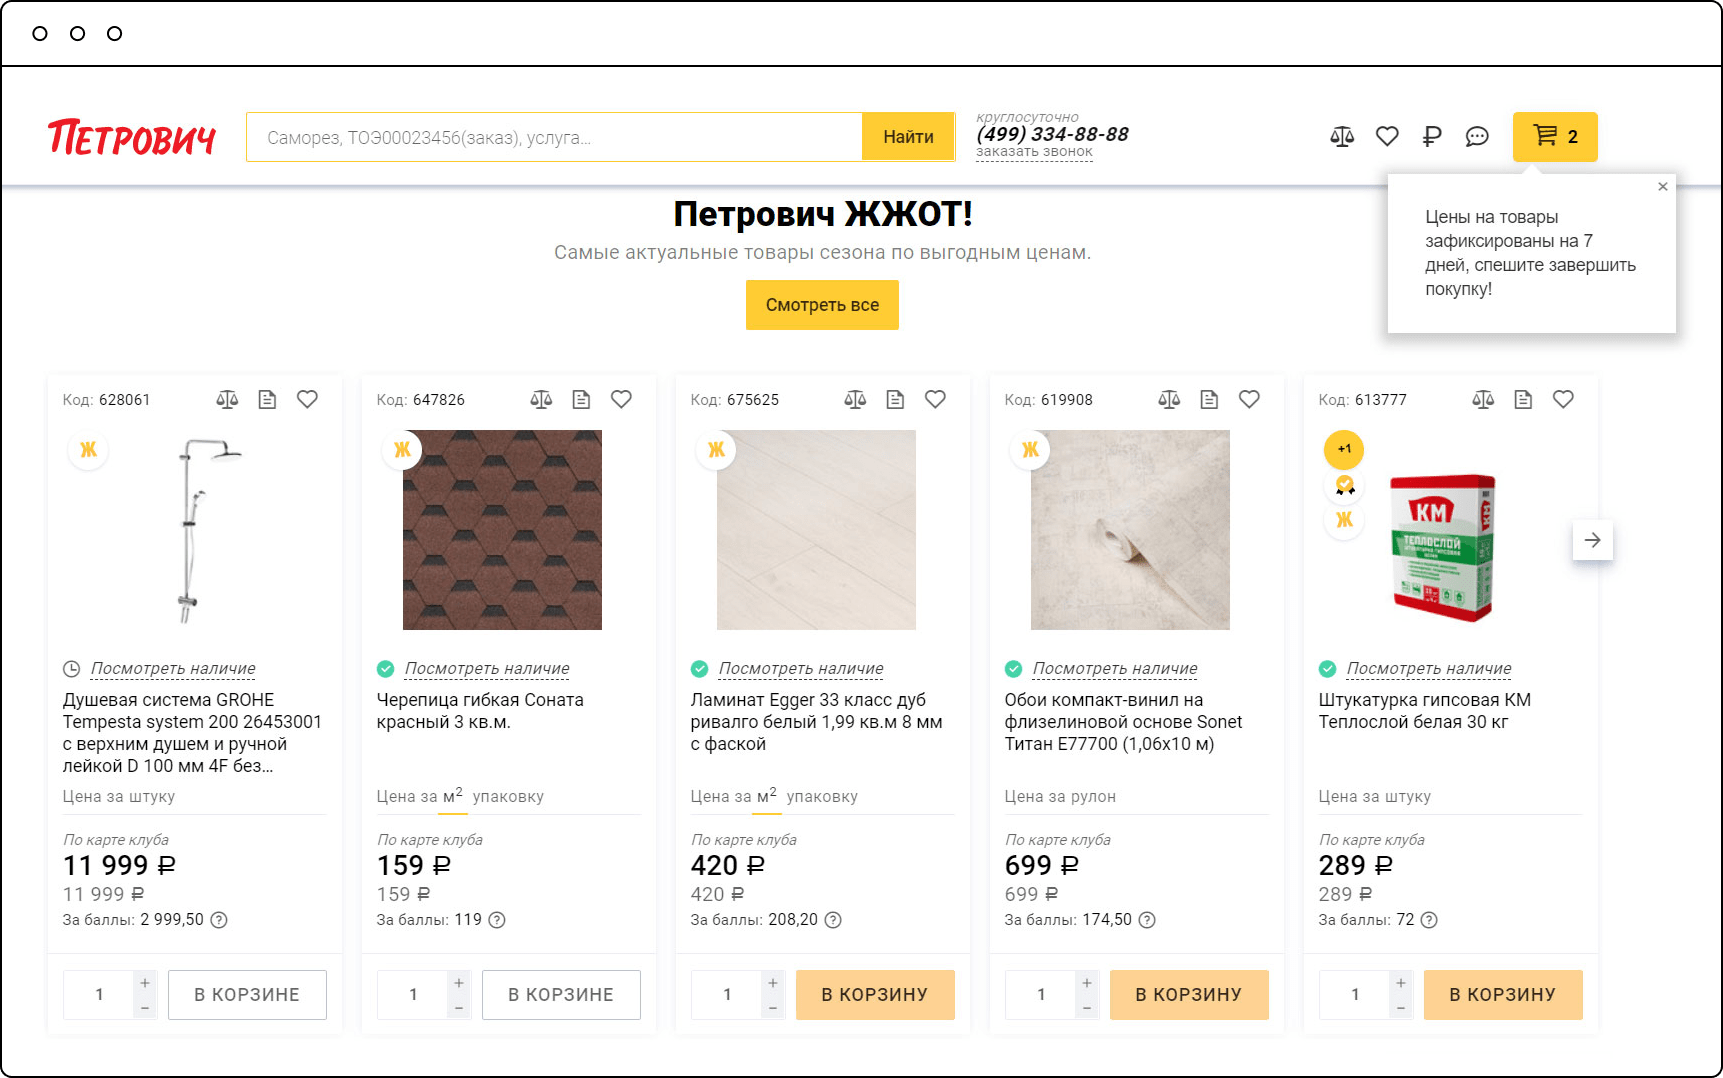This screenshot has width=1723, height=1078.
Task: Open the GROHE shower system image
Action: [x=195, y=530]
